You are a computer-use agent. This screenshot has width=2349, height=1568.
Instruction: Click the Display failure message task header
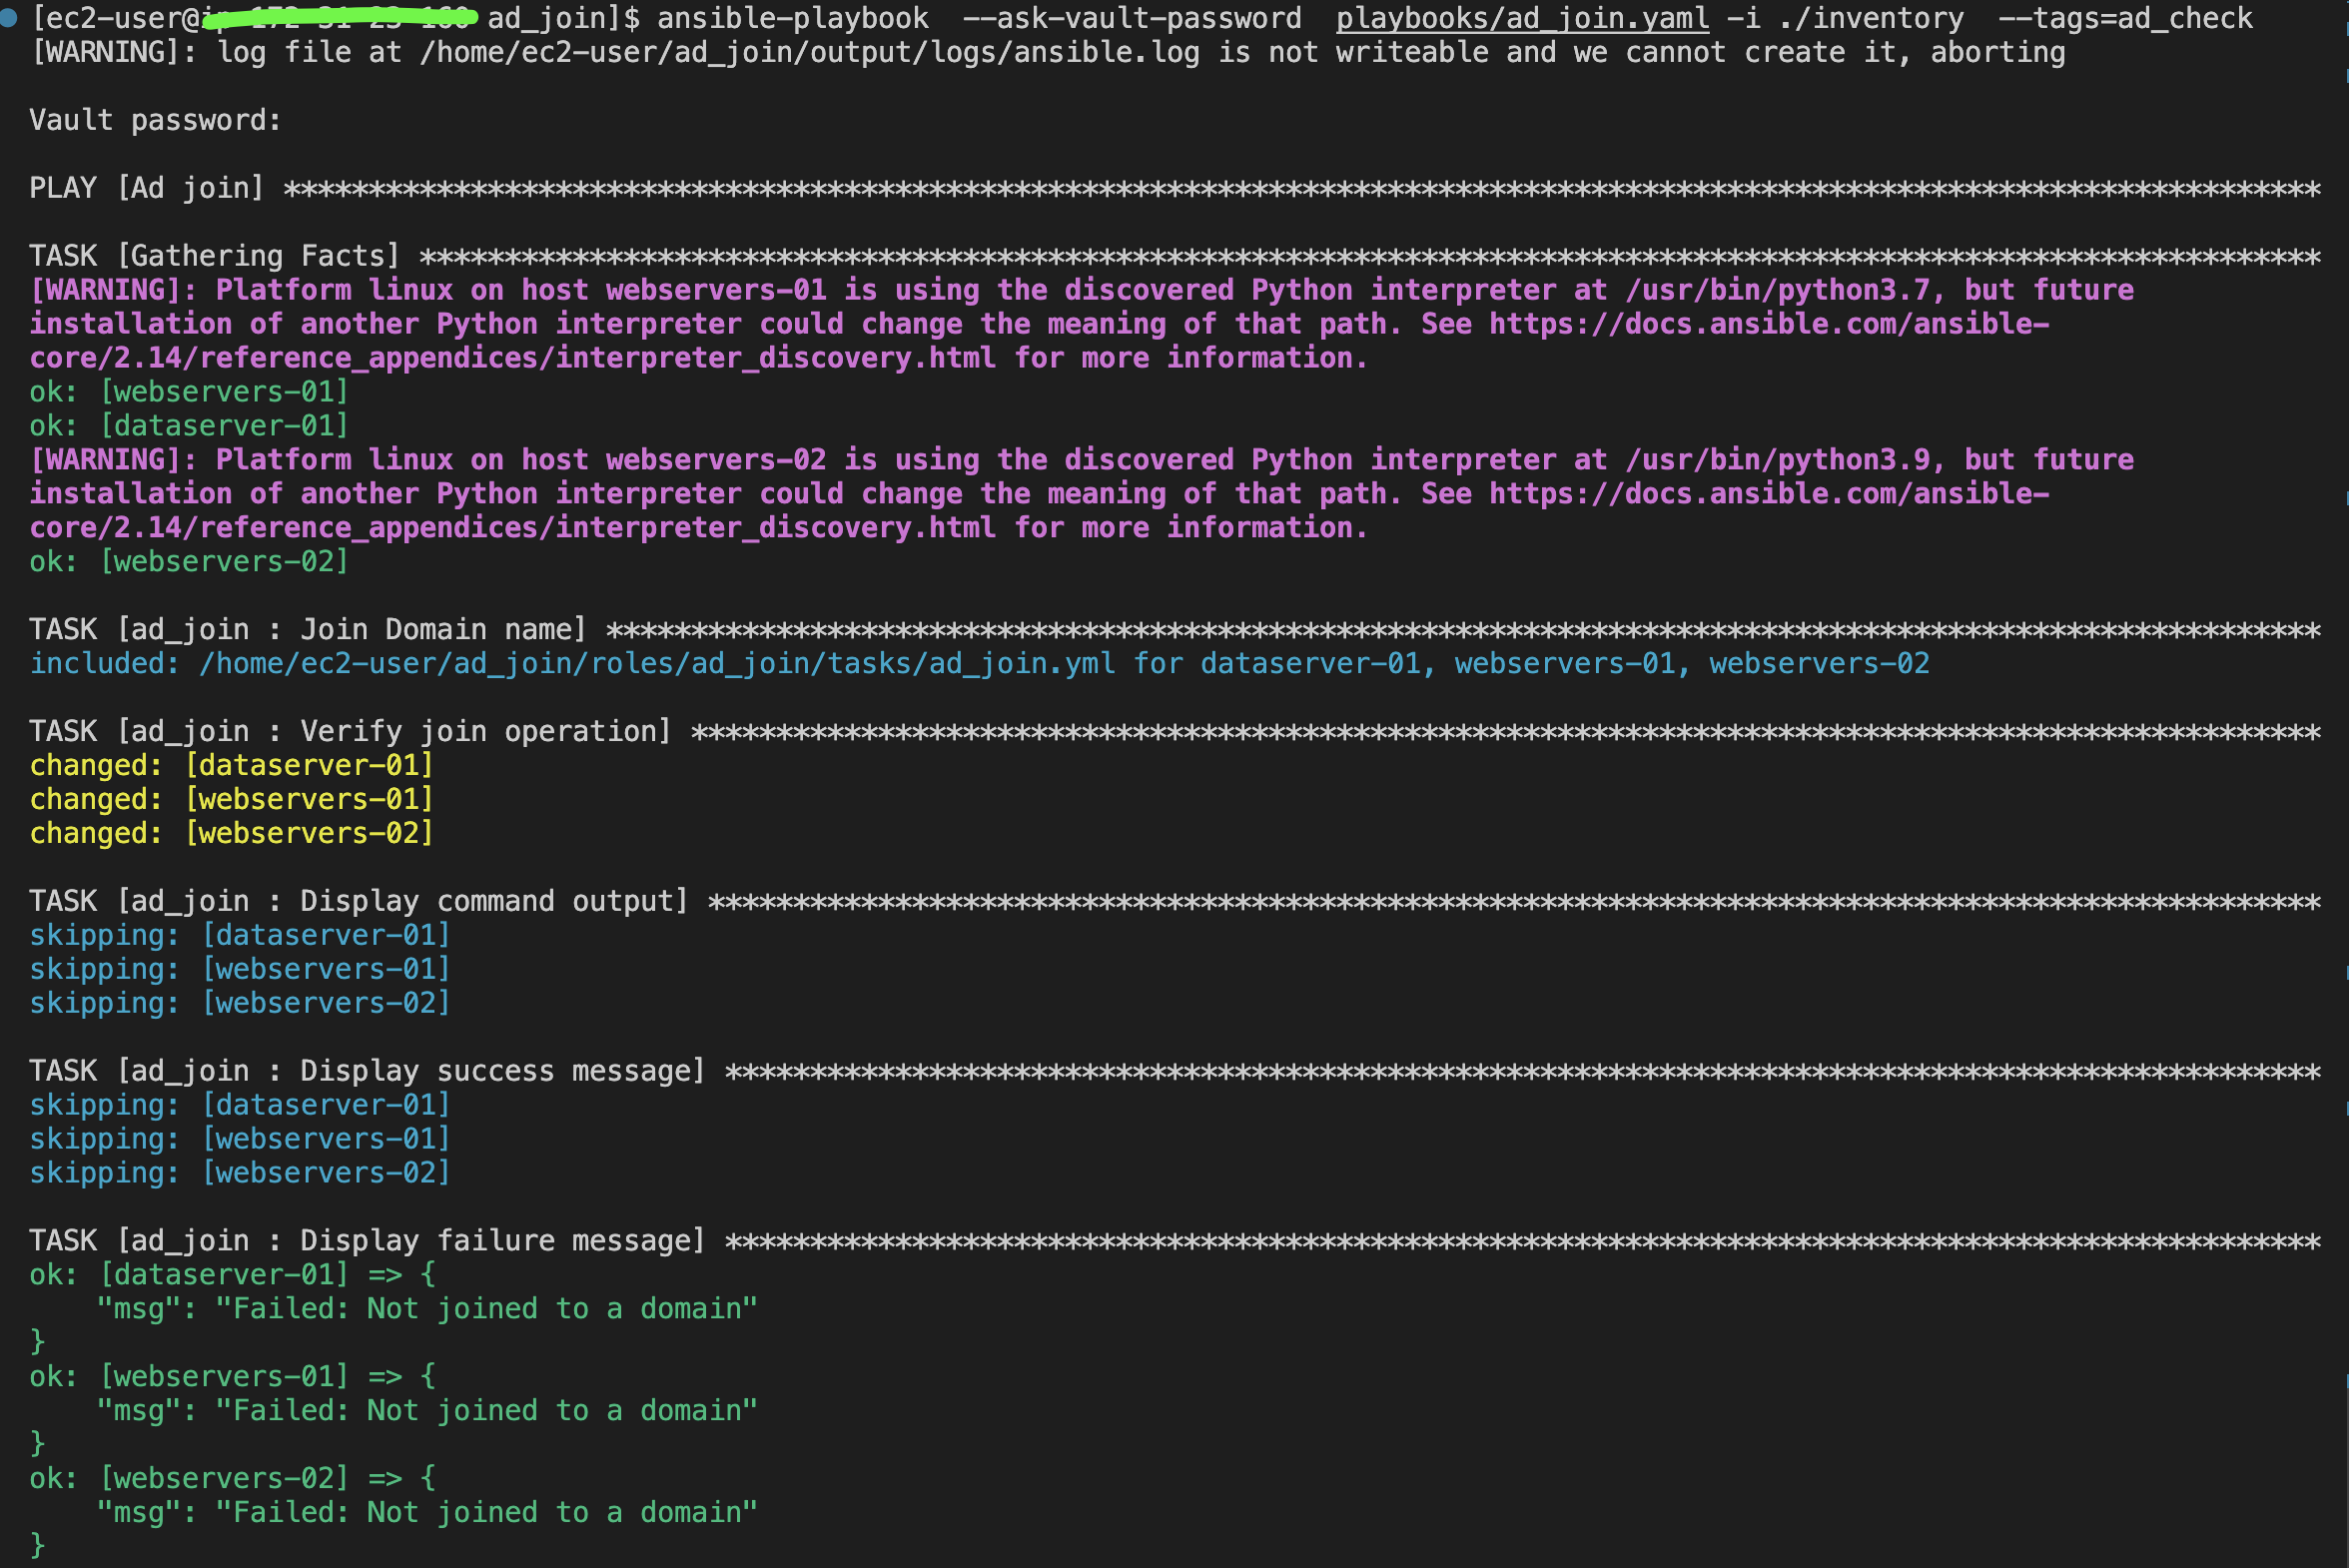tap(366, 1240)
